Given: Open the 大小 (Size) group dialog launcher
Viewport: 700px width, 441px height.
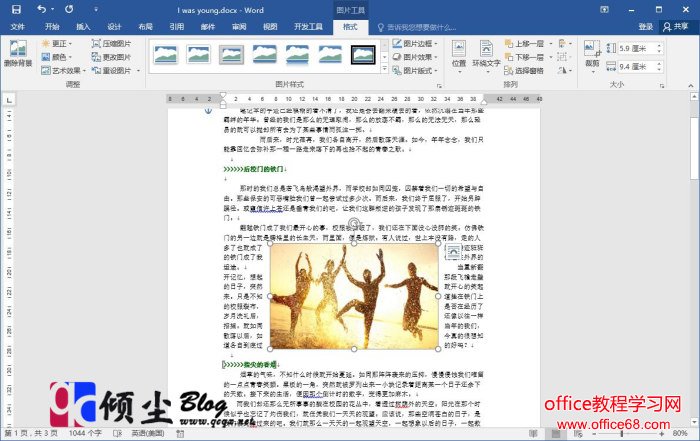Looking at the screenshot, I should (x=661, y=85).
